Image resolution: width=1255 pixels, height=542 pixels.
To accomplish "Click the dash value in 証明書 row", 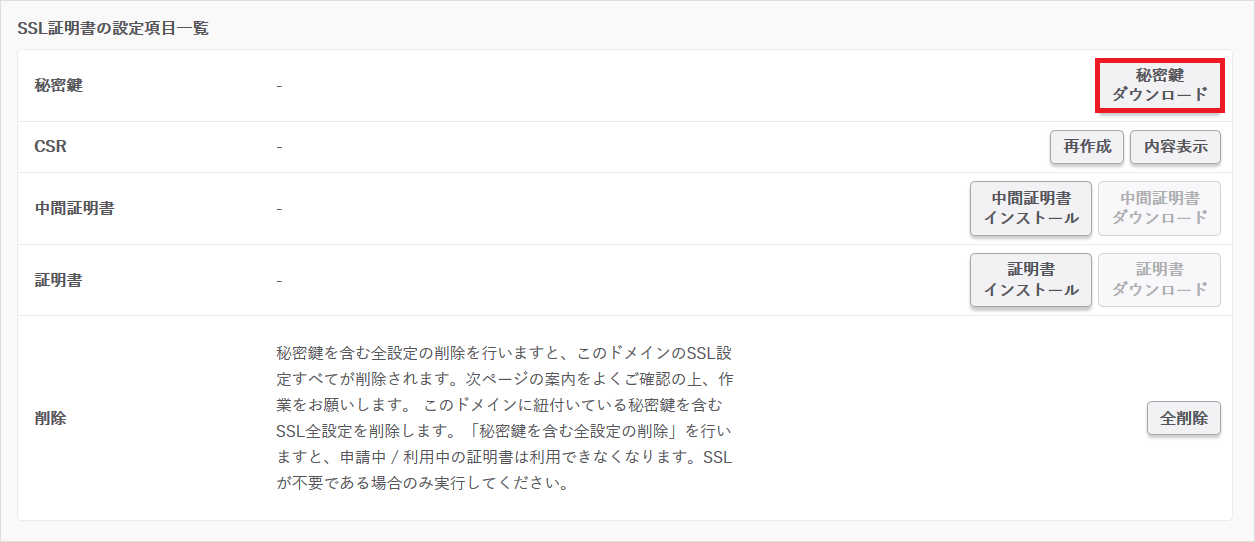I will [279, 280].
